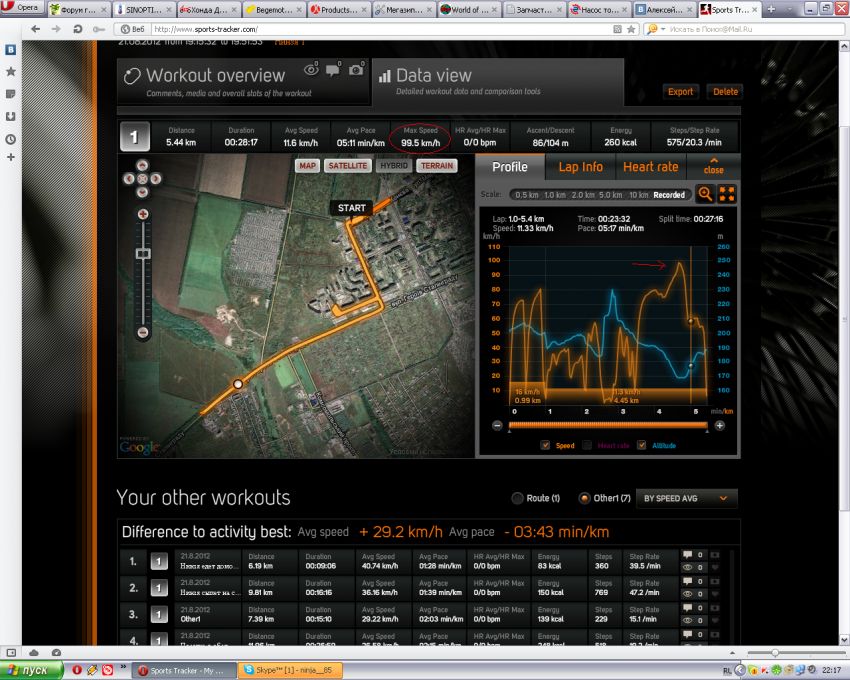This screenshot has height=680, width=850.
Task: Select the Other1 (7) radio button
Action: tap(584, 498)
